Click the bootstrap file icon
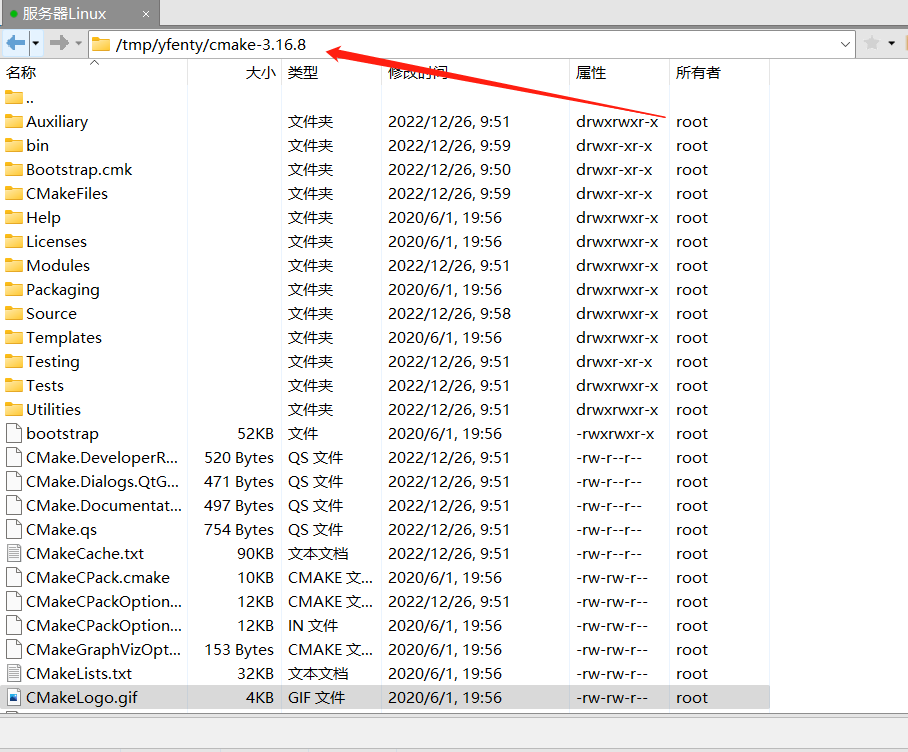Viewport: 908px width, 752px height. pyautogui.click(x=14, y=433)
